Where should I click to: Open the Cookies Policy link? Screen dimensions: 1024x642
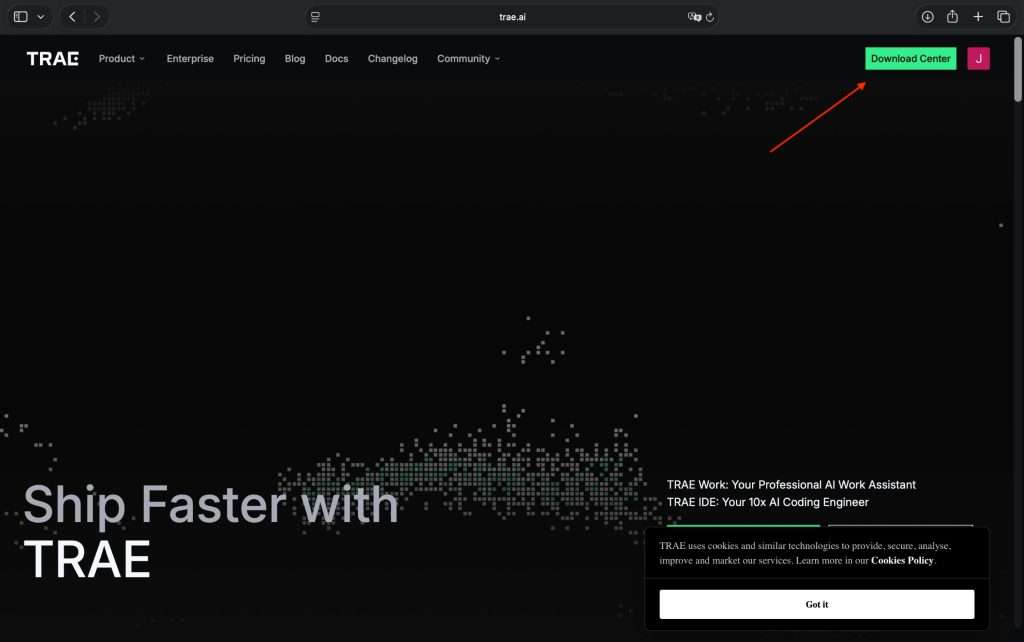(x=902, y=560)
